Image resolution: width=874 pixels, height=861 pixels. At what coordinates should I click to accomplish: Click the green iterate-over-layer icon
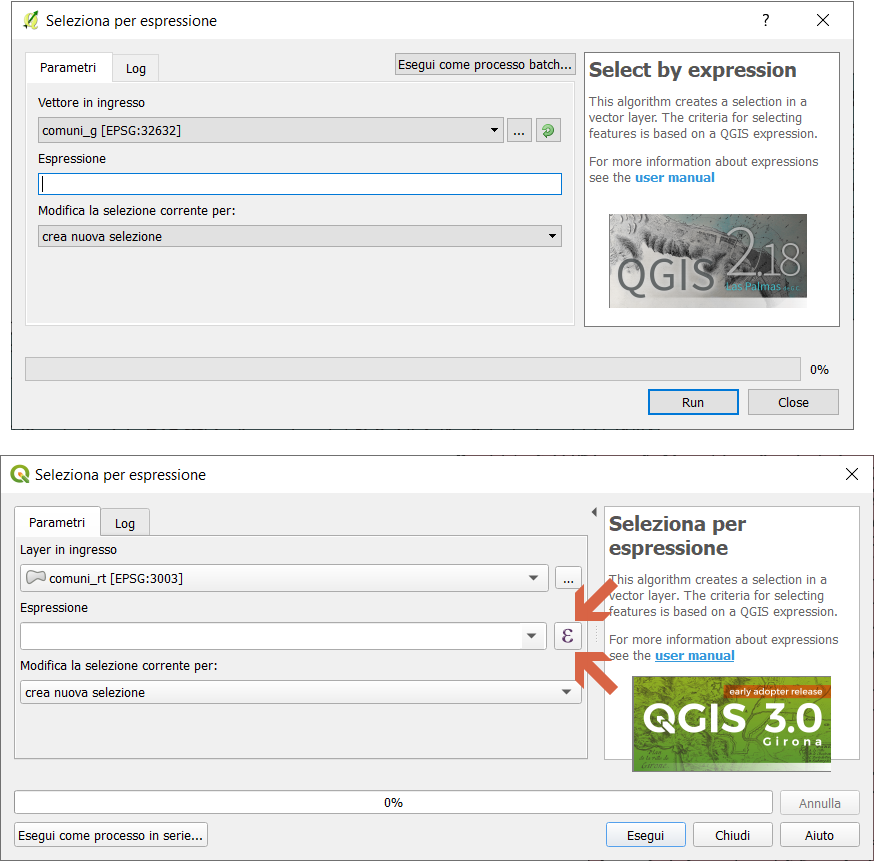[x=548, y=131]
